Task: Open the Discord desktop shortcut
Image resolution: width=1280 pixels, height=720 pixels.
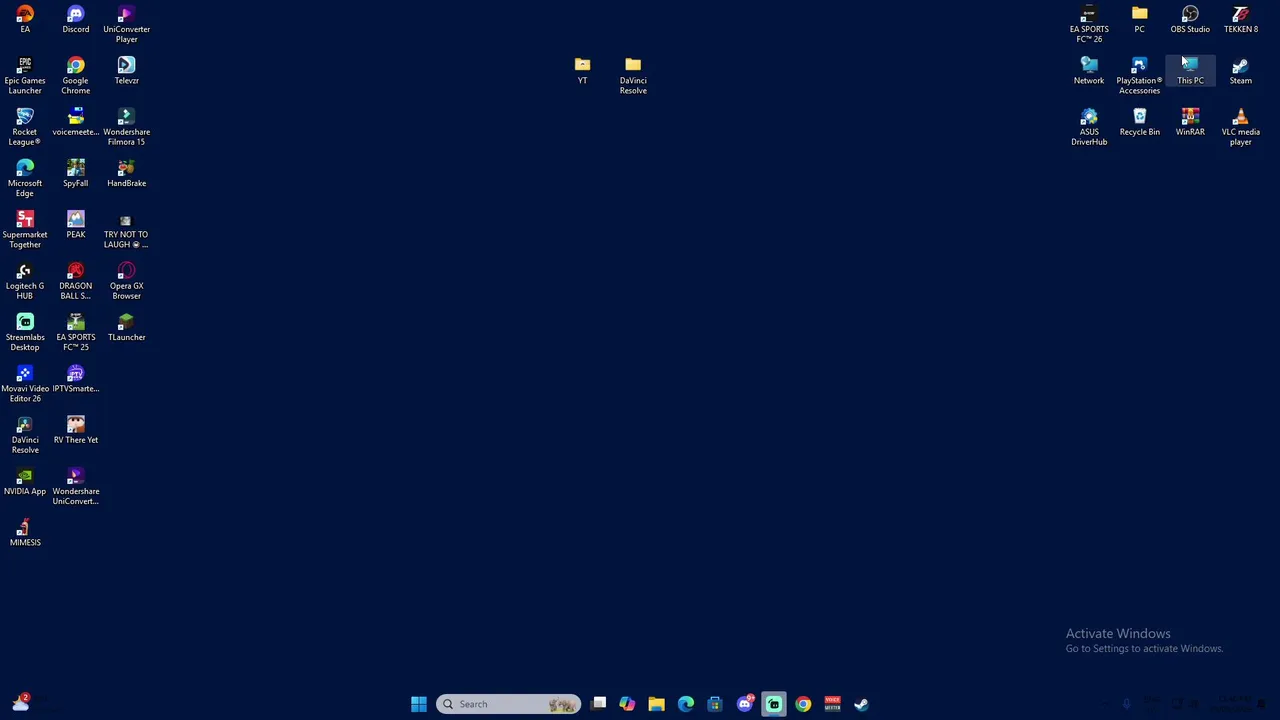Action: coord(75,20)
